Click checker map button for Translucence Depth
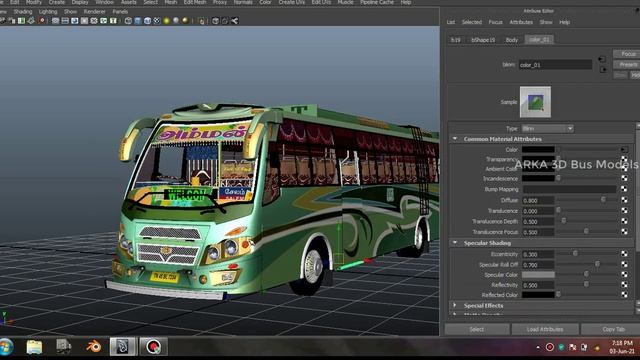The height and width of the screenshot is (360, 640). [x=624, y=221]
